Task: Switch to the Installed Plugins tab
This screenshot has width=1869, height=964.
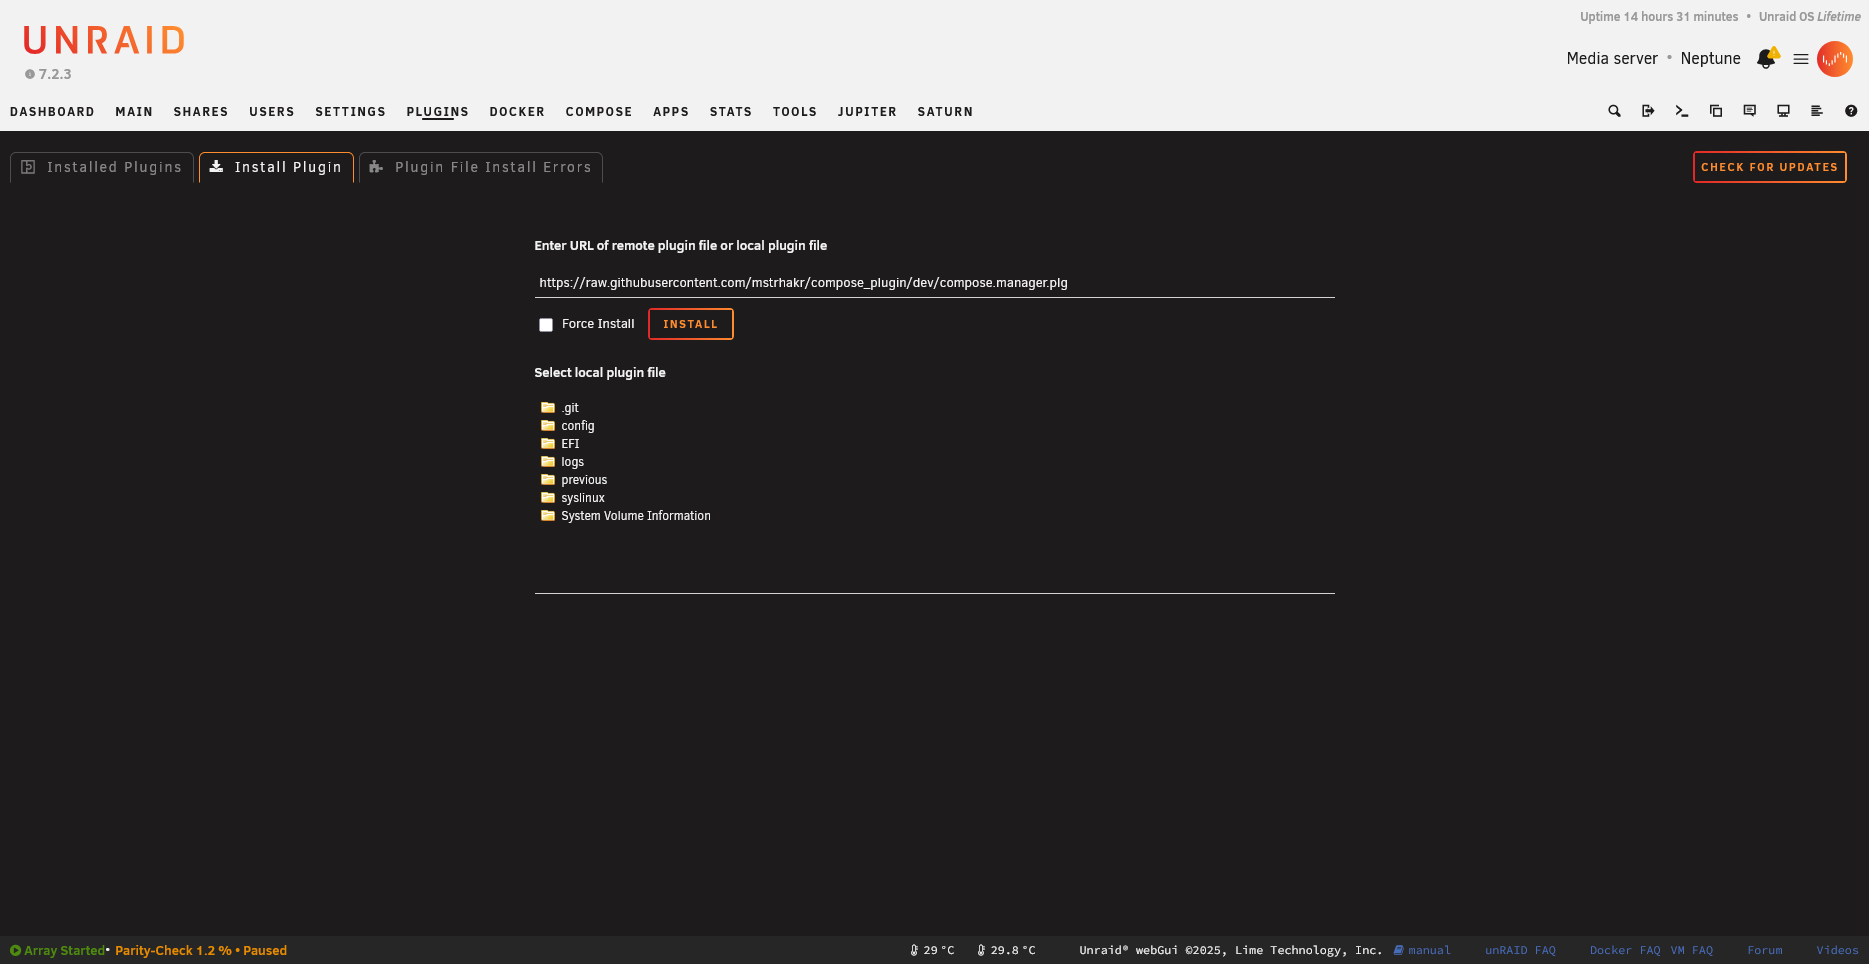Action: [x=100, y=167]
